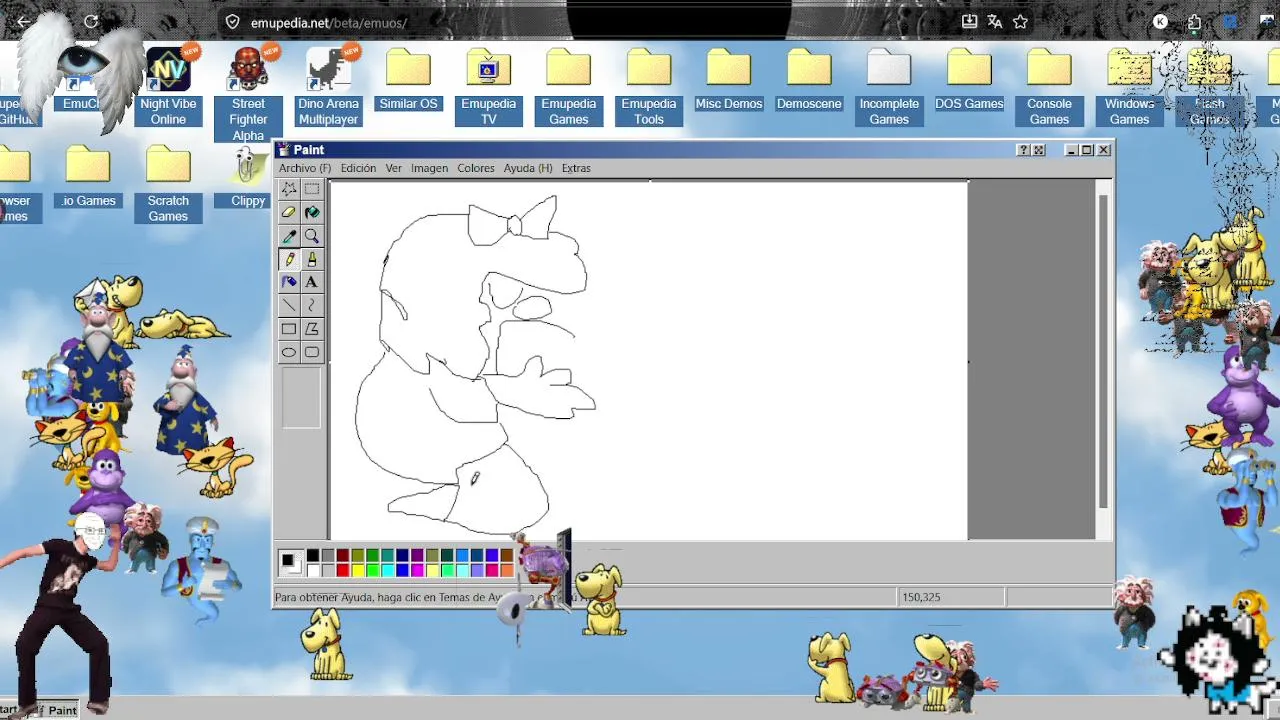Select the Airbrush spray tool

click(x=289, y=282)
